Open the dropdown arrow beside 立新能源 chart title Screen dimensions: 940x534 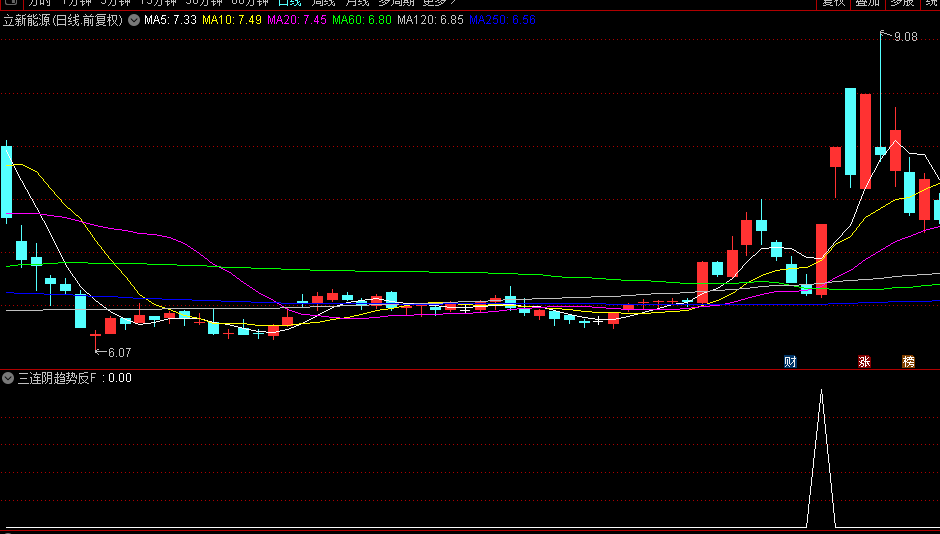pyautogui.click(x=134, y=20)
